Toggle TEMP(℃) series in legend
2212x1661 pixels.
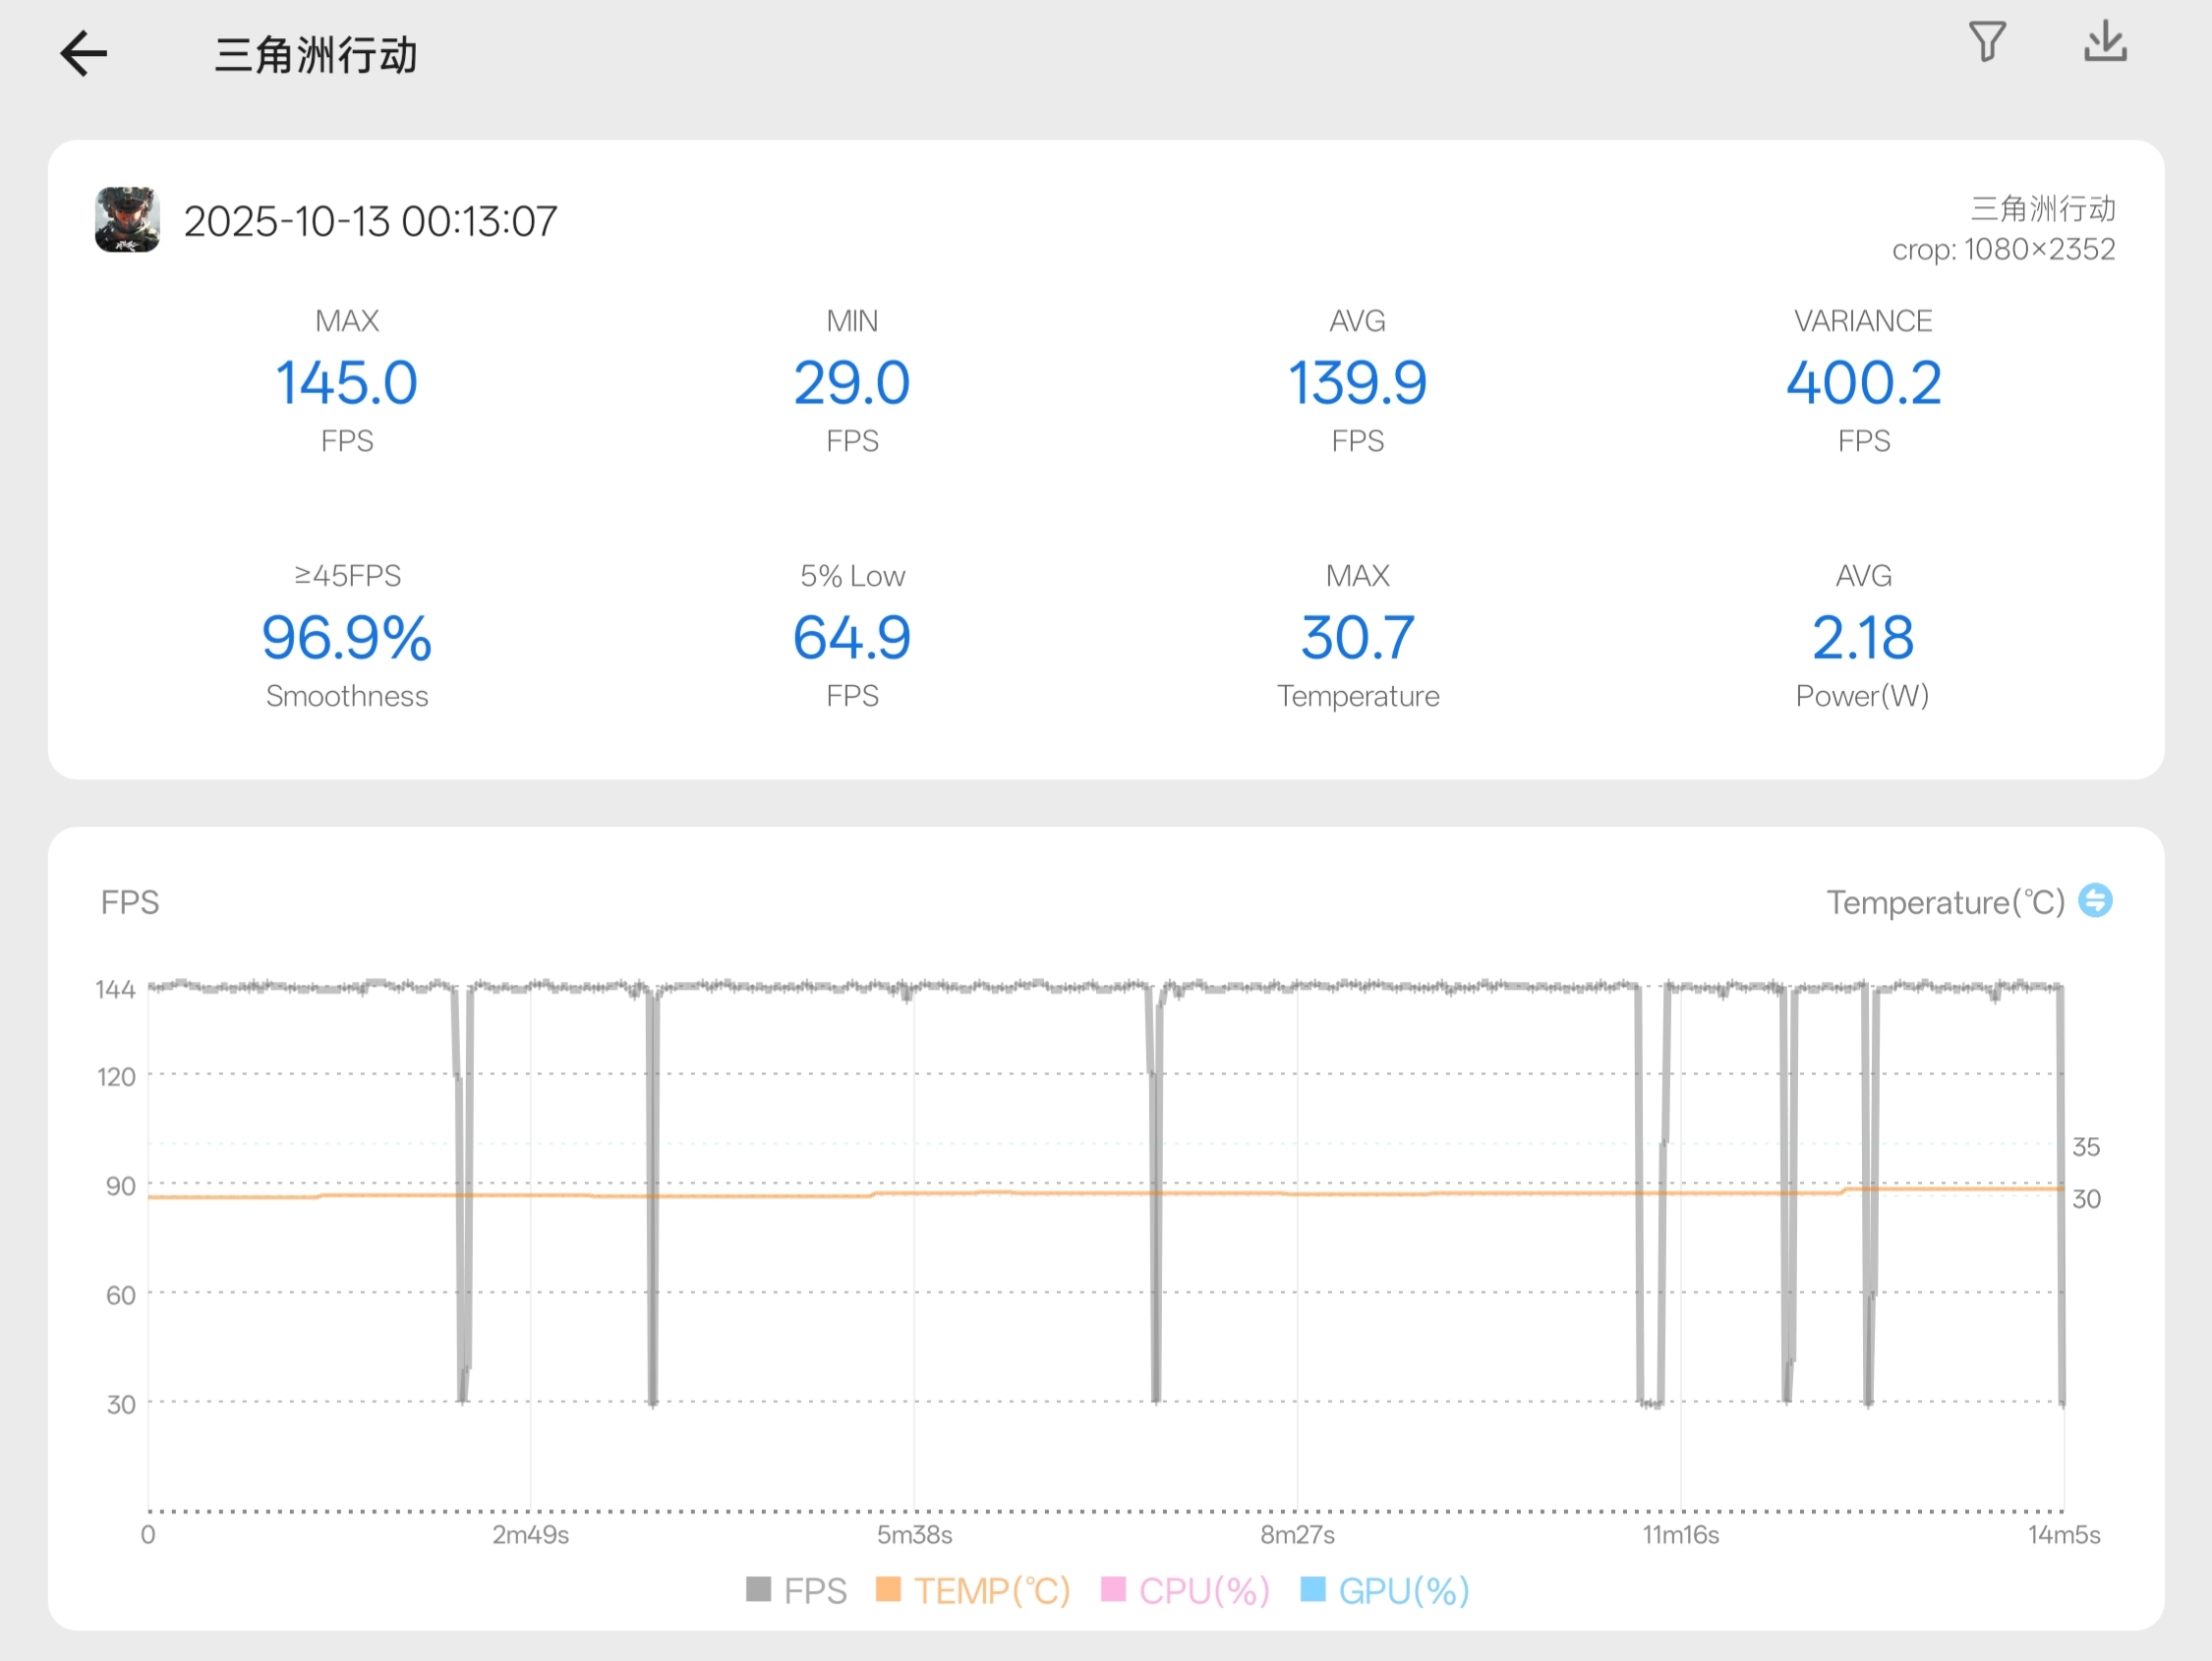pos(991,1590)
